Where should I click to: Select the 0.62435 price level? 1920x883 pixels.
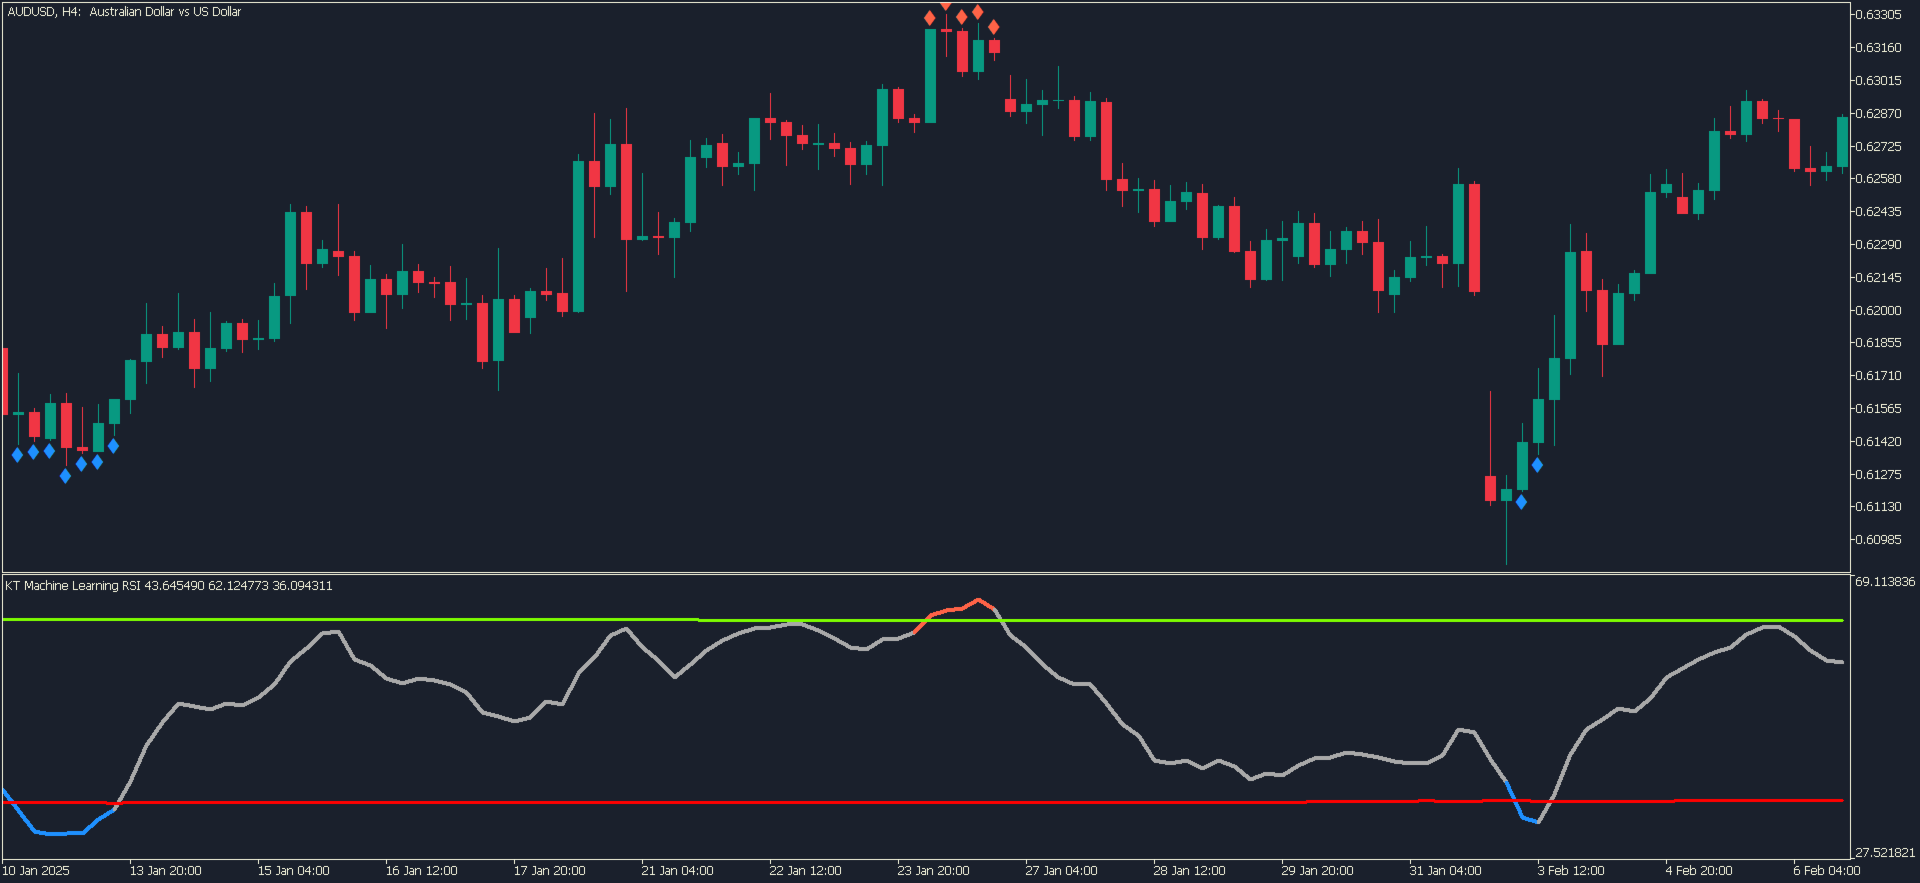coord(1878,212)
